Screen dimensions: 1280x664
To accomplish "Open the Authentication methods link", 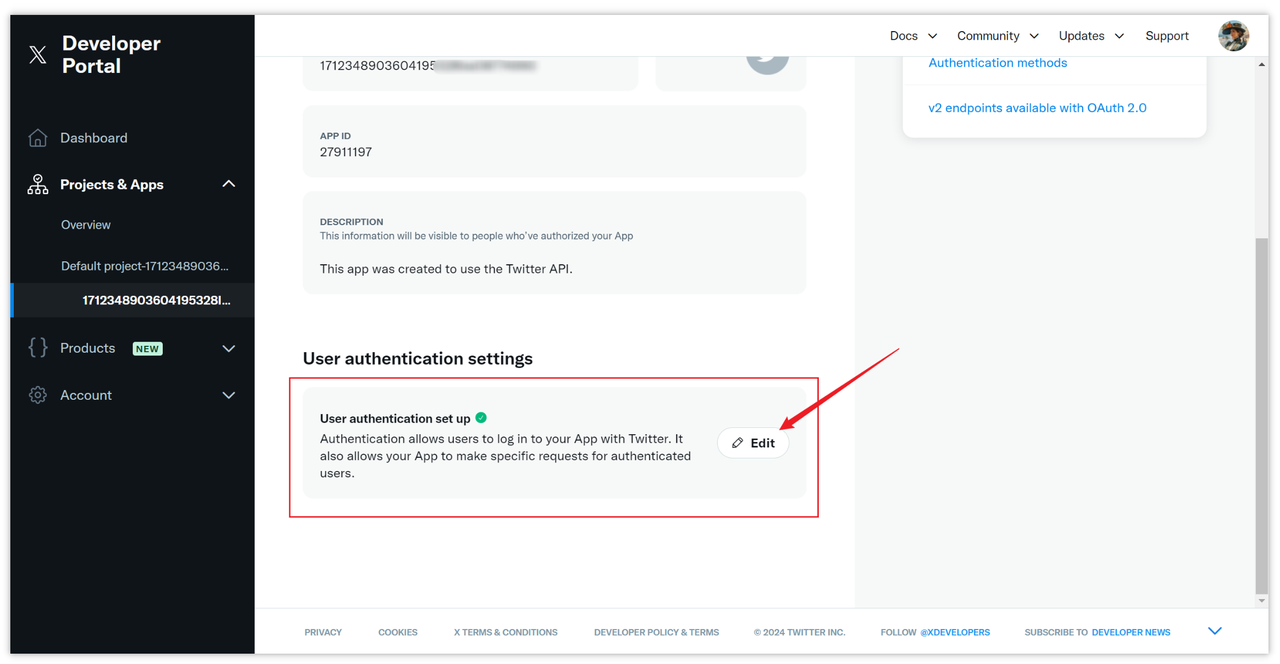I will point(998,63).
